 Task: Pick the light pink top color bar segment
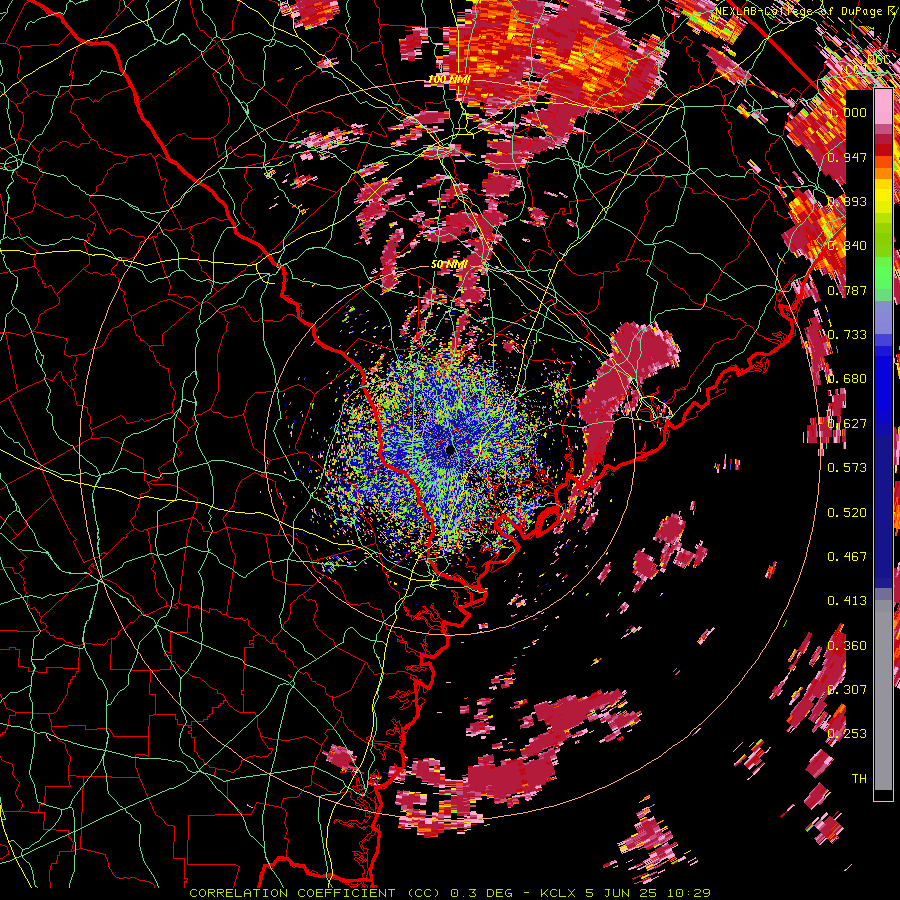coord(883,106)
